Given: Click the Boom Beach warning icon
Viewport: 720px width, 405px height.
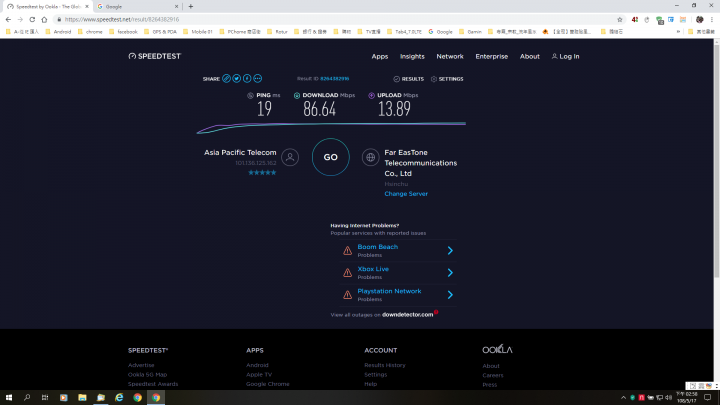Looking at the screenshot, I should [x=348, y=251].
